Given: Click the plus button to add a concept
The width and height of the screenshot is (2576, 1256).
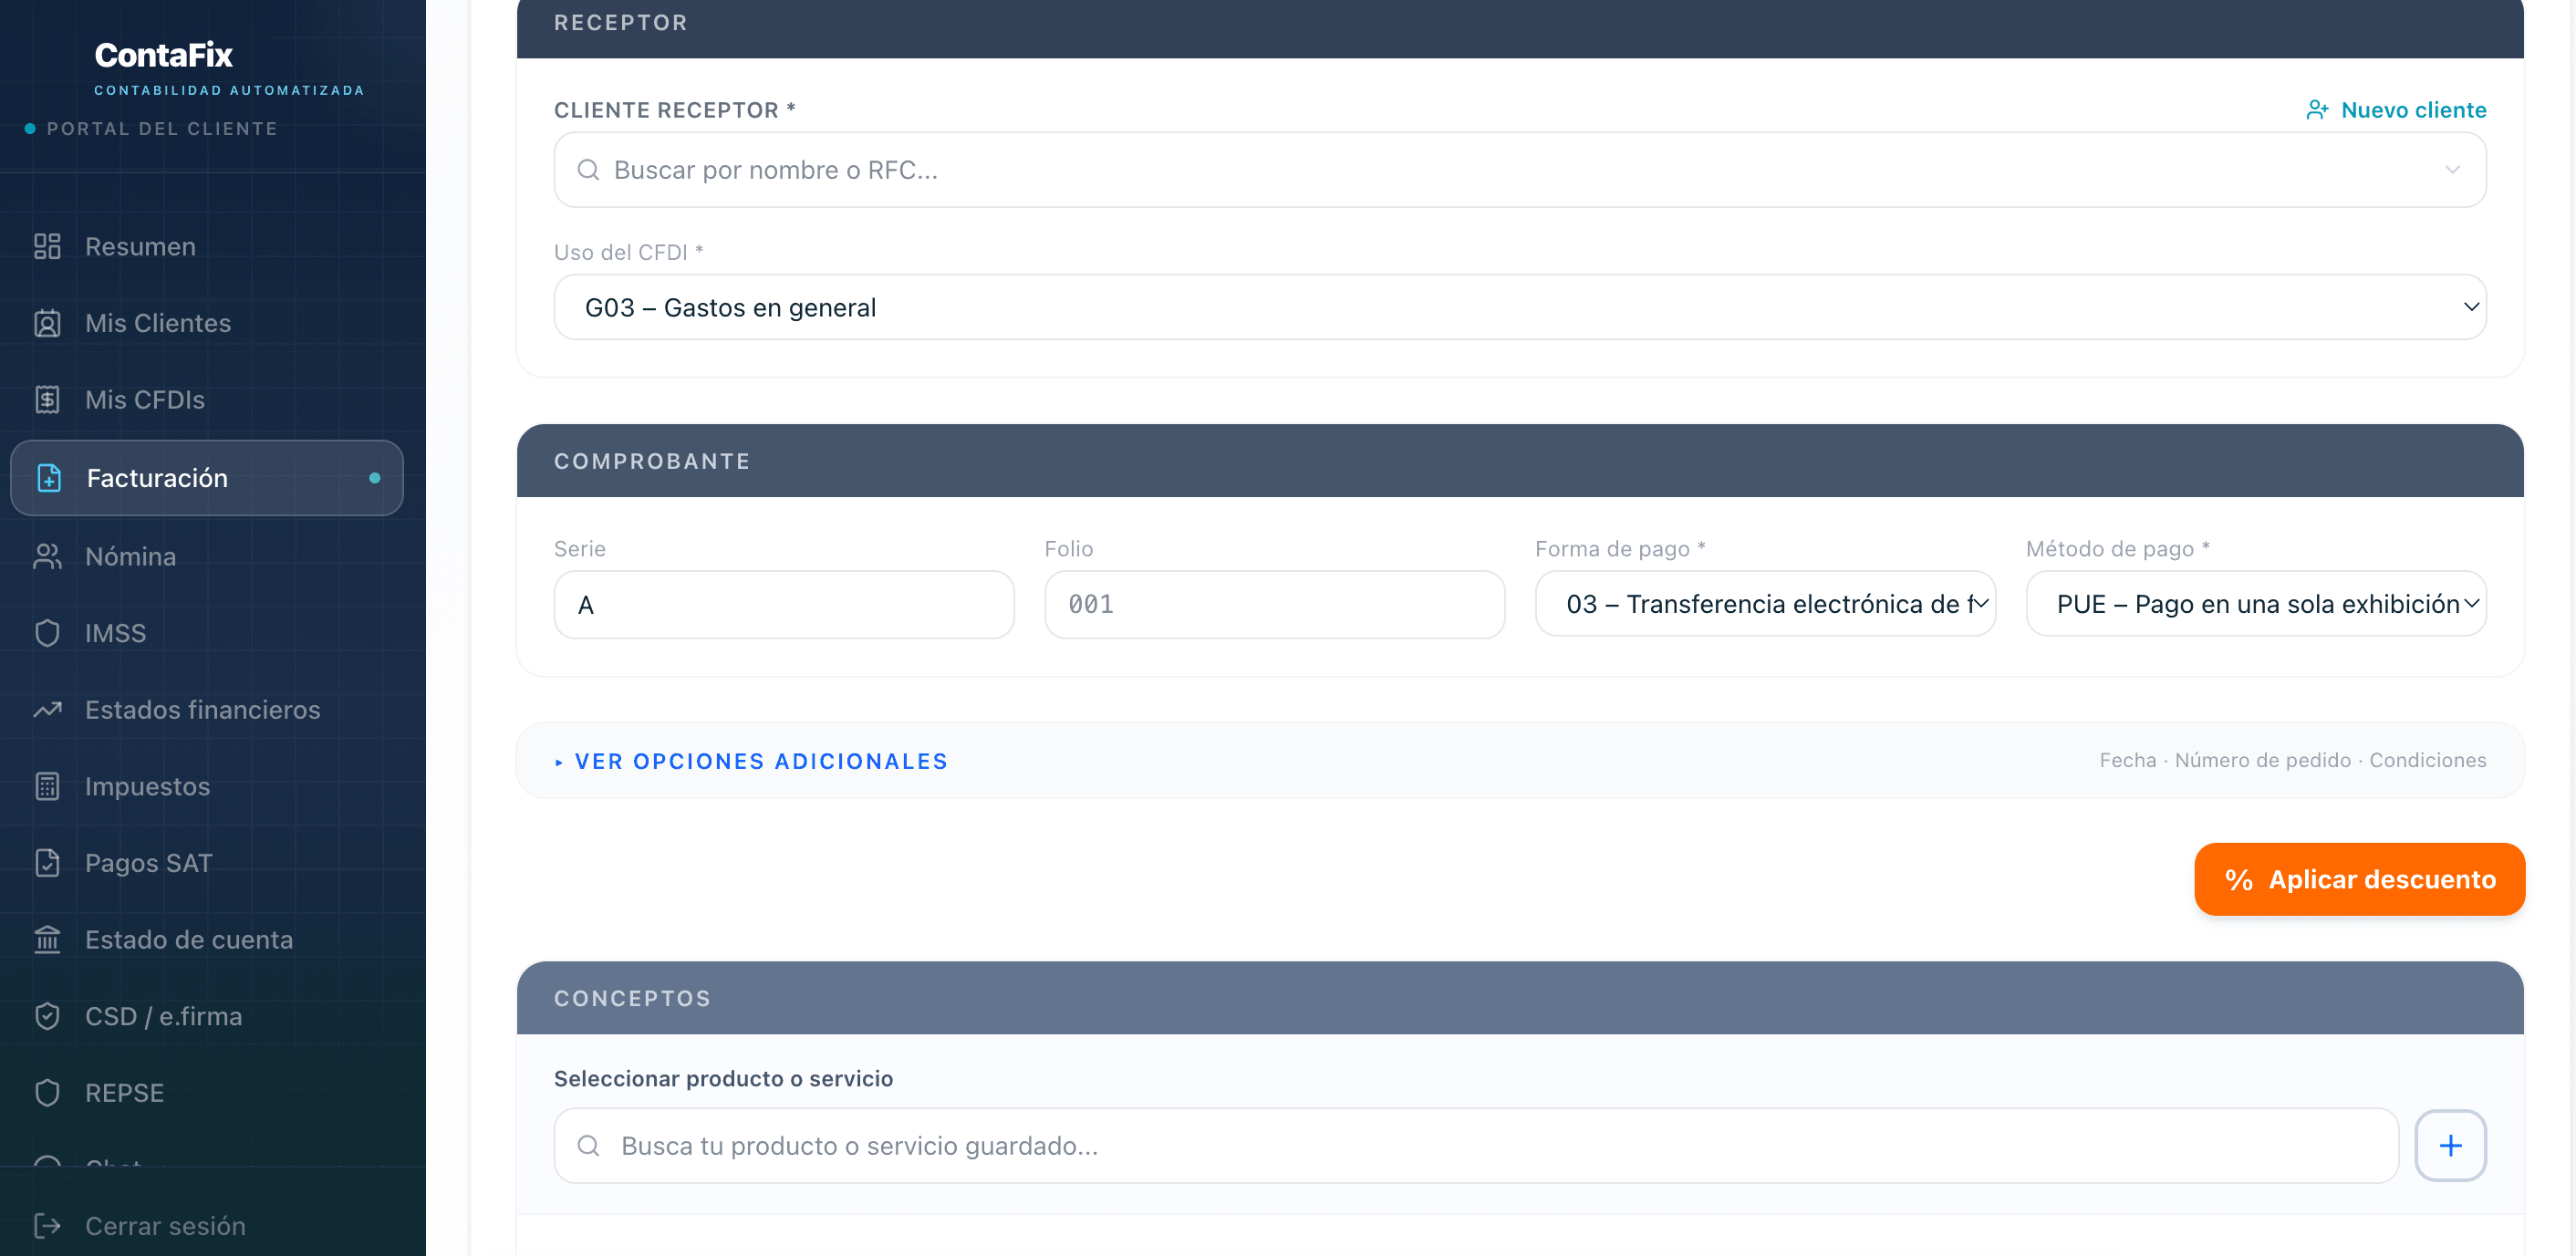Looking at the screenshot, I should [2450, 1146].
